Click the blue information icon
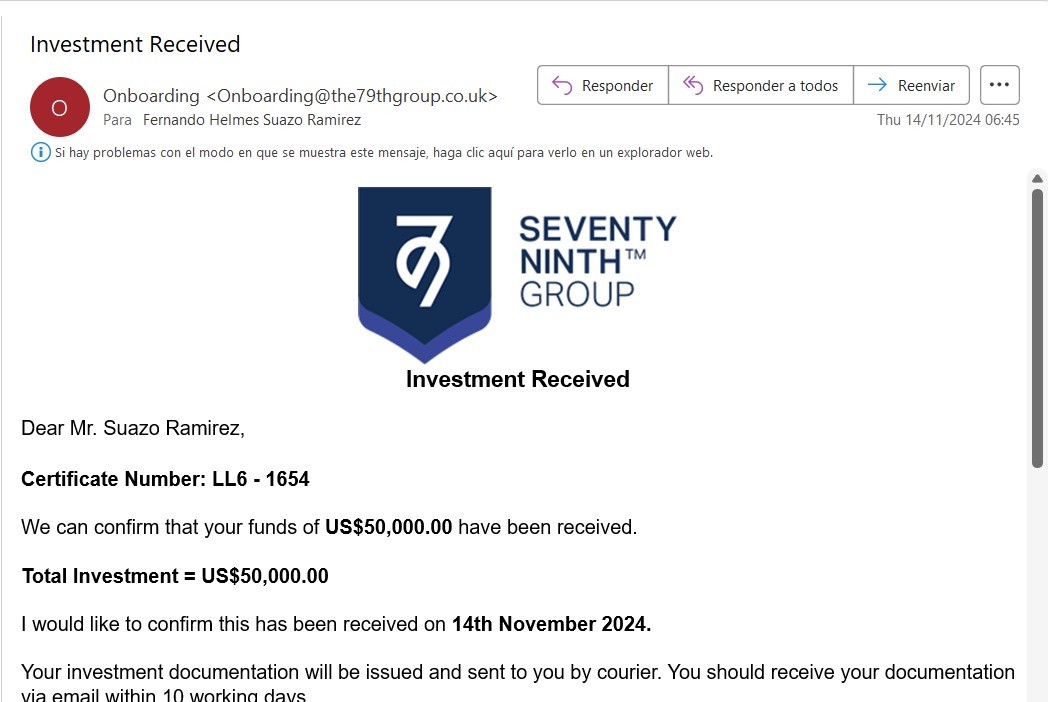The image size is (1048, 702). coord(41,153)
